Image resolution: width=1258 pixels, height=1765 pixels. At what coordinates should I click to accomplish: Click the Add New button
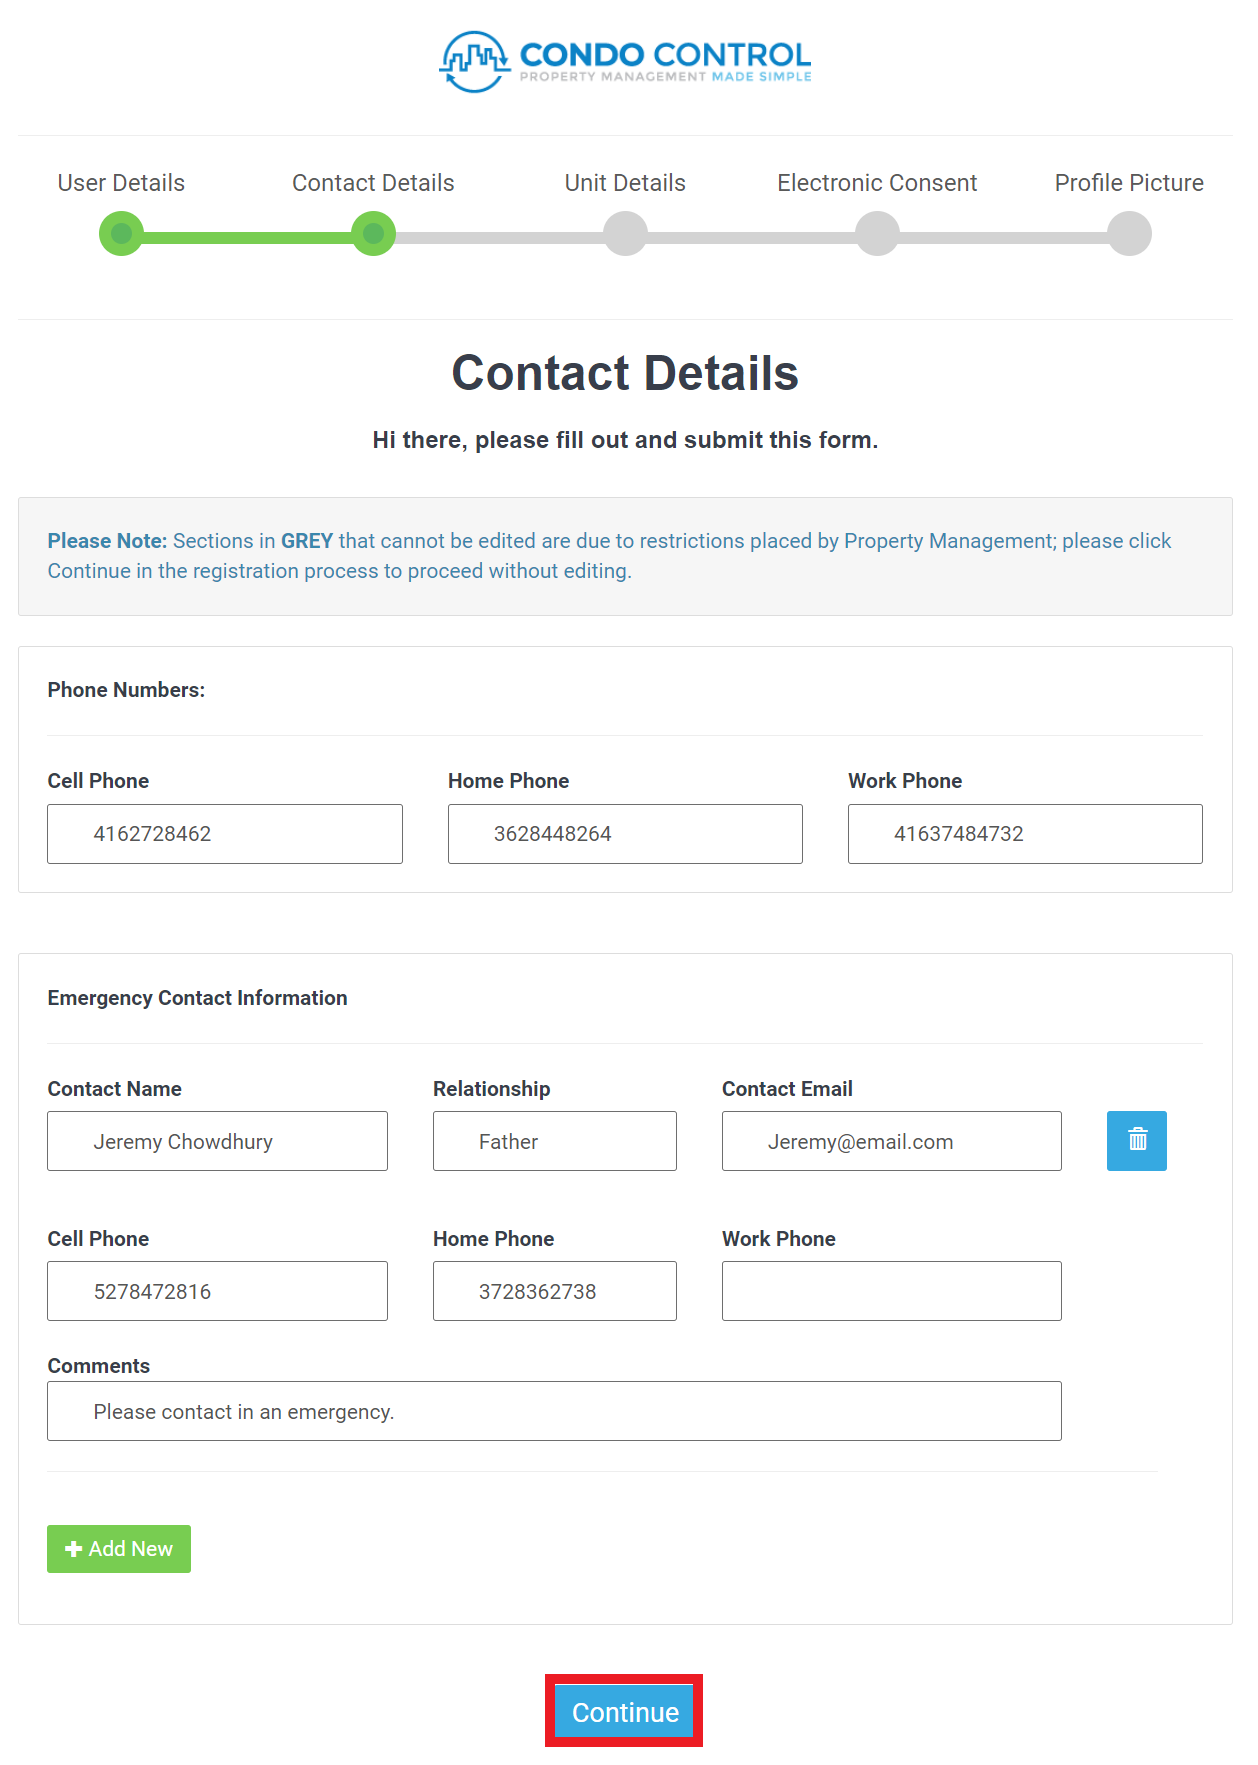coord(118,1549)
